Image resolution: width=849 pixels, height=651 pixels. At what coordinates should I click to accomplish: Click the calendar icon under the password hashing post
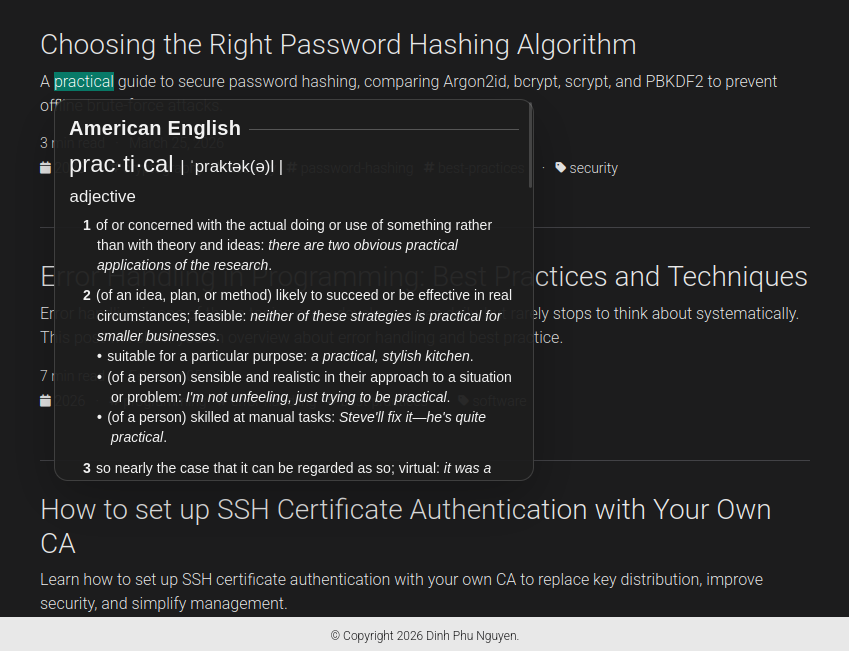pos(45,168)
